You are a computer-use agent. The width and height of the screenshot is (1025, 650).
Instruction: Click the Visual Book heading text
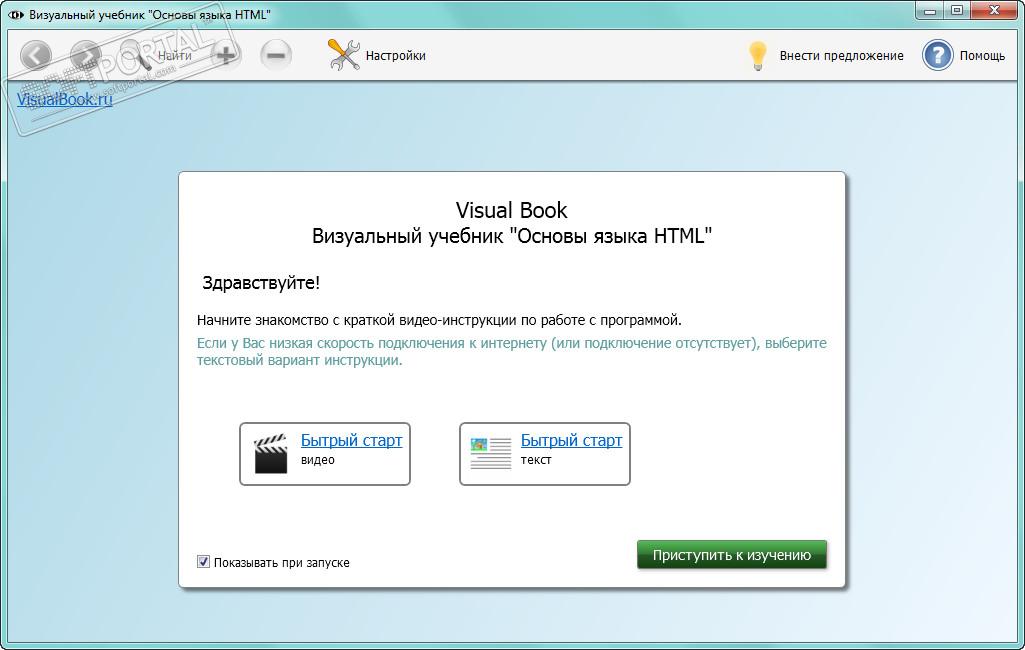(511, 211)
